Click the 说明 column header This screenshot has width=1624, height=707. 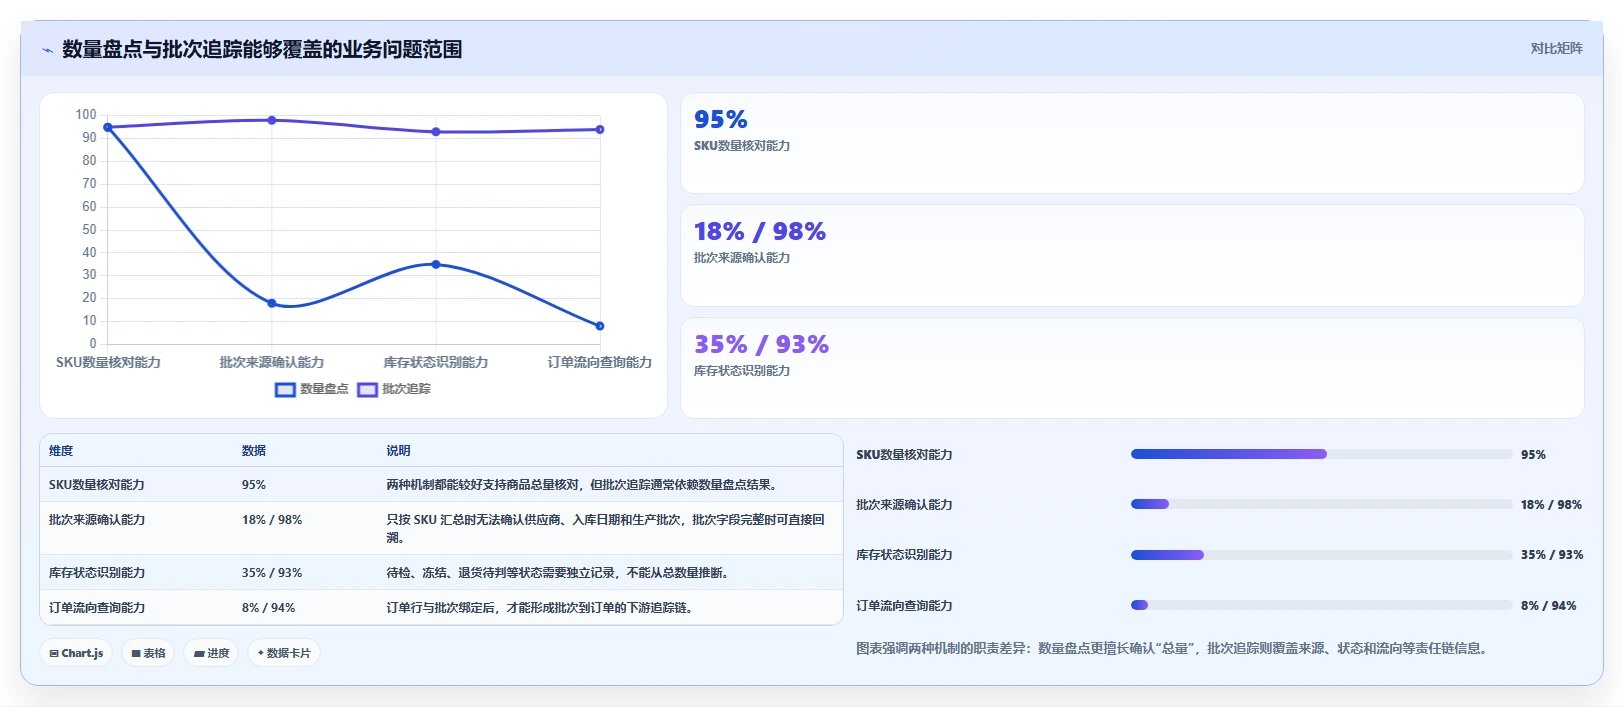pos(398,451)
